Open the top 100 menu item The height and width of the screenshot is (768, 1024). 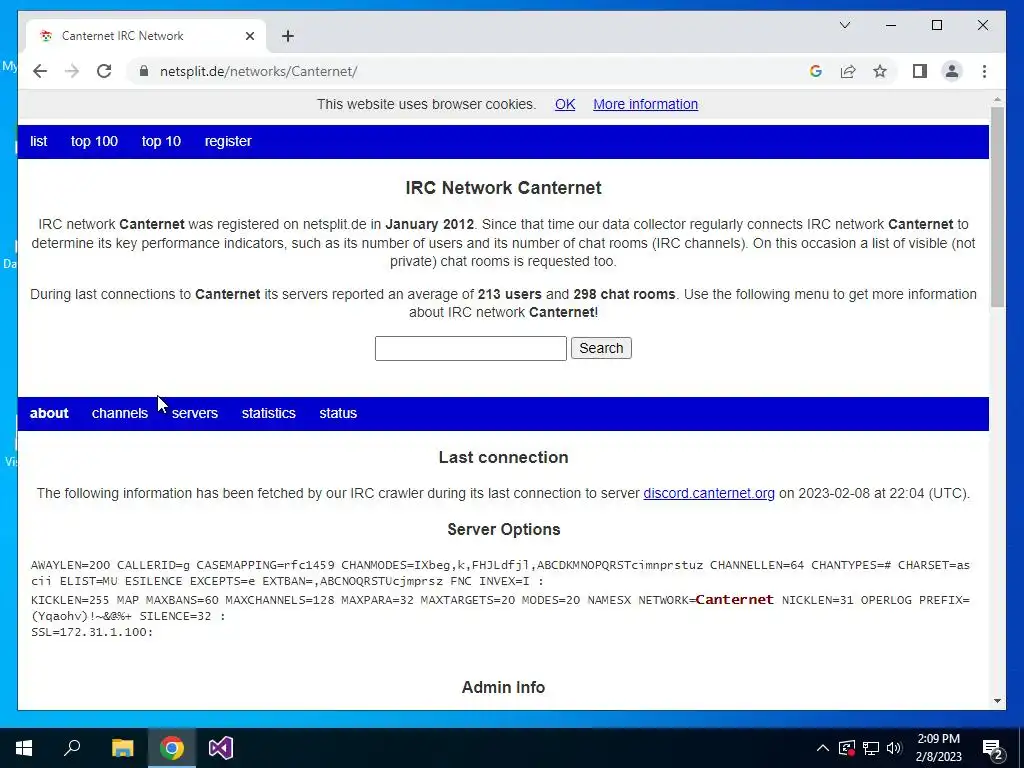94,141
